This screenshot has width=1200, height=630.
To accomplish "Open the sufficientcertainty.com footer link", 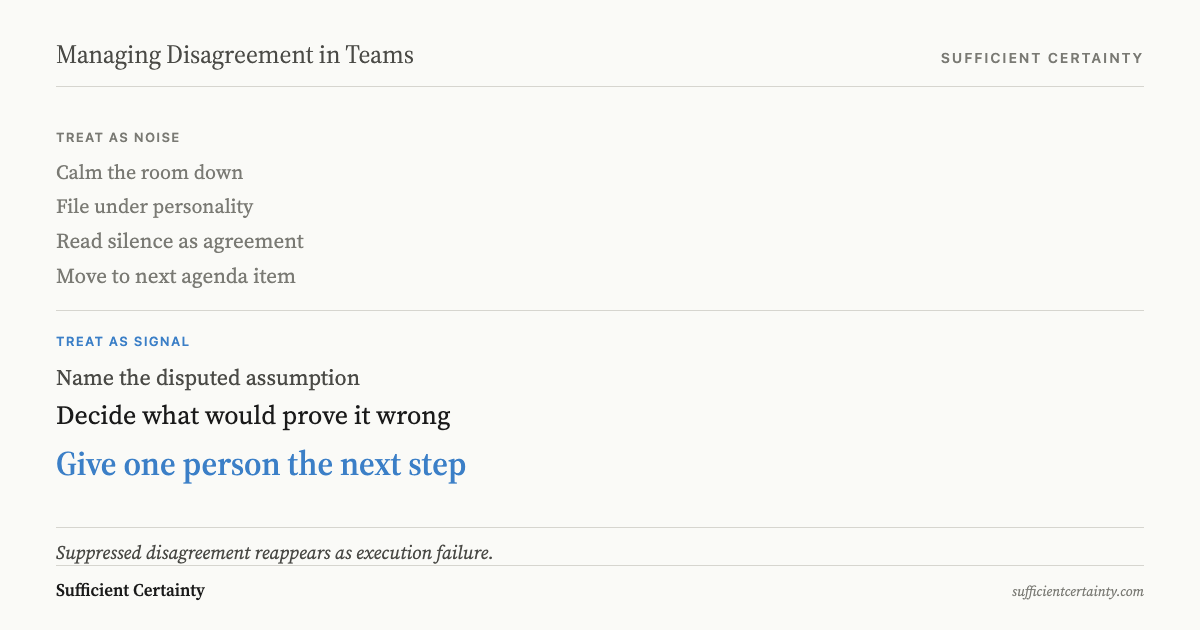I will 1078,592.
